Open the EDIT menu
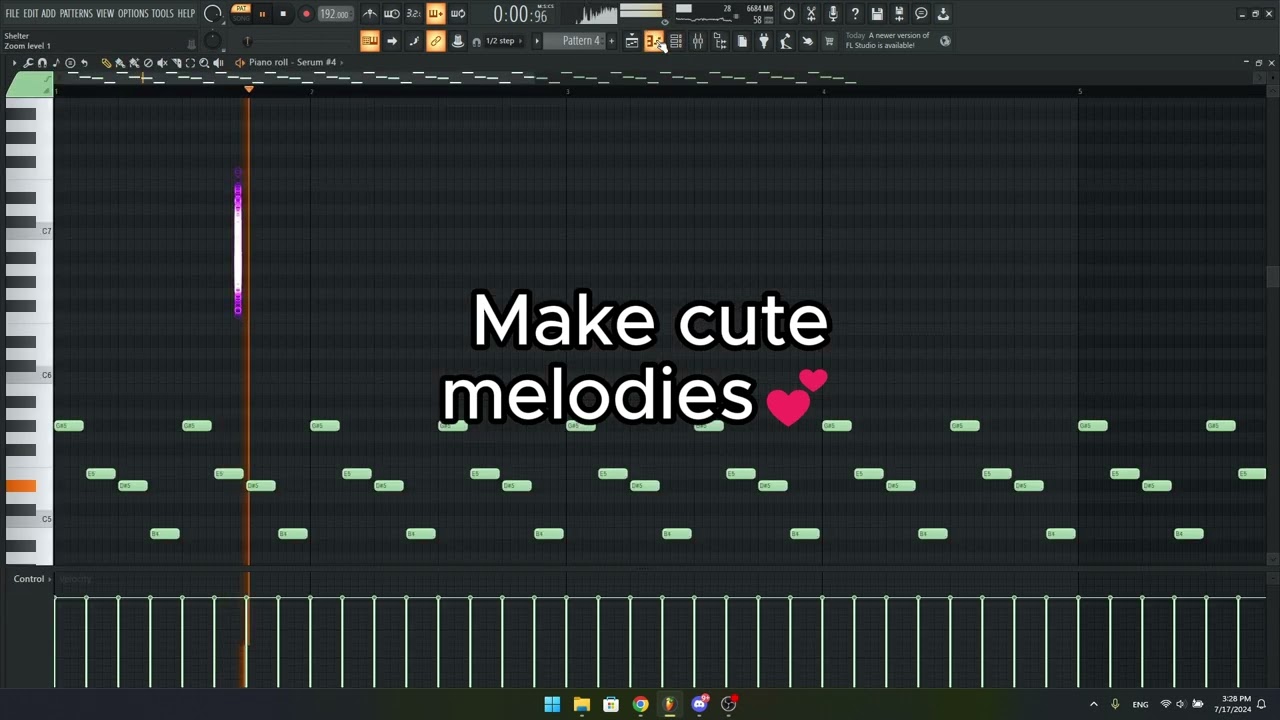1280x720 pixels. pyautogui.click(x=30, y=14)
